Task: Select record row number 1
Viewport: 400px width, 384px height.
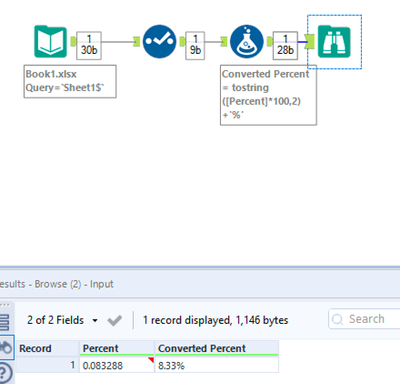Action: point(47,365)
